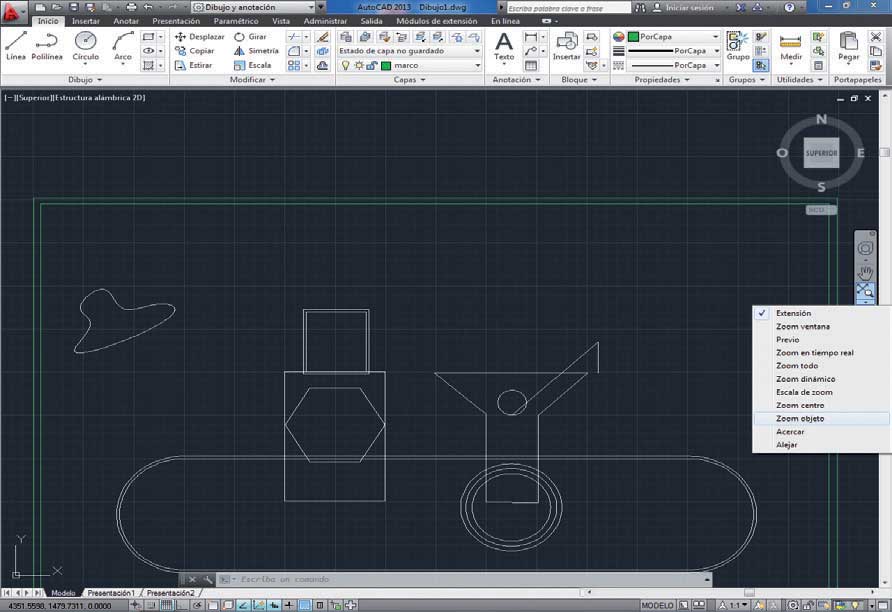
Task: Click the Grupo tool icon
Action: click(738, 46)
